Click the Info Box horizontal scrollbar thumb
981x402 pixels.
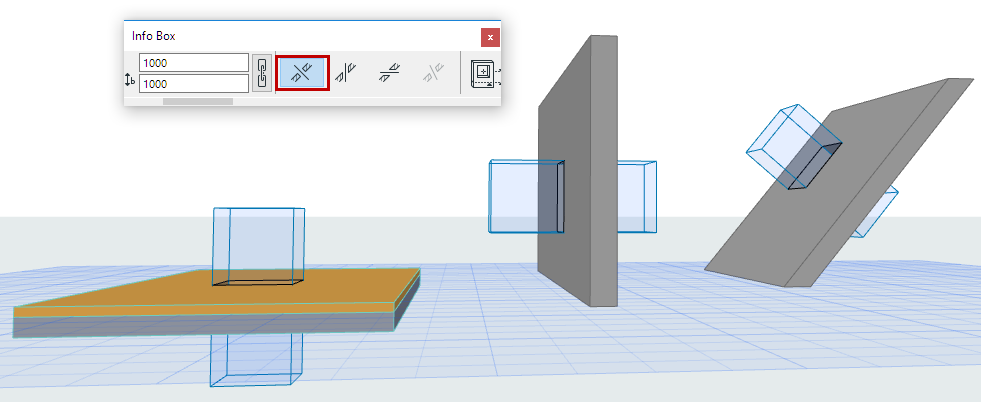pos(198,101)
